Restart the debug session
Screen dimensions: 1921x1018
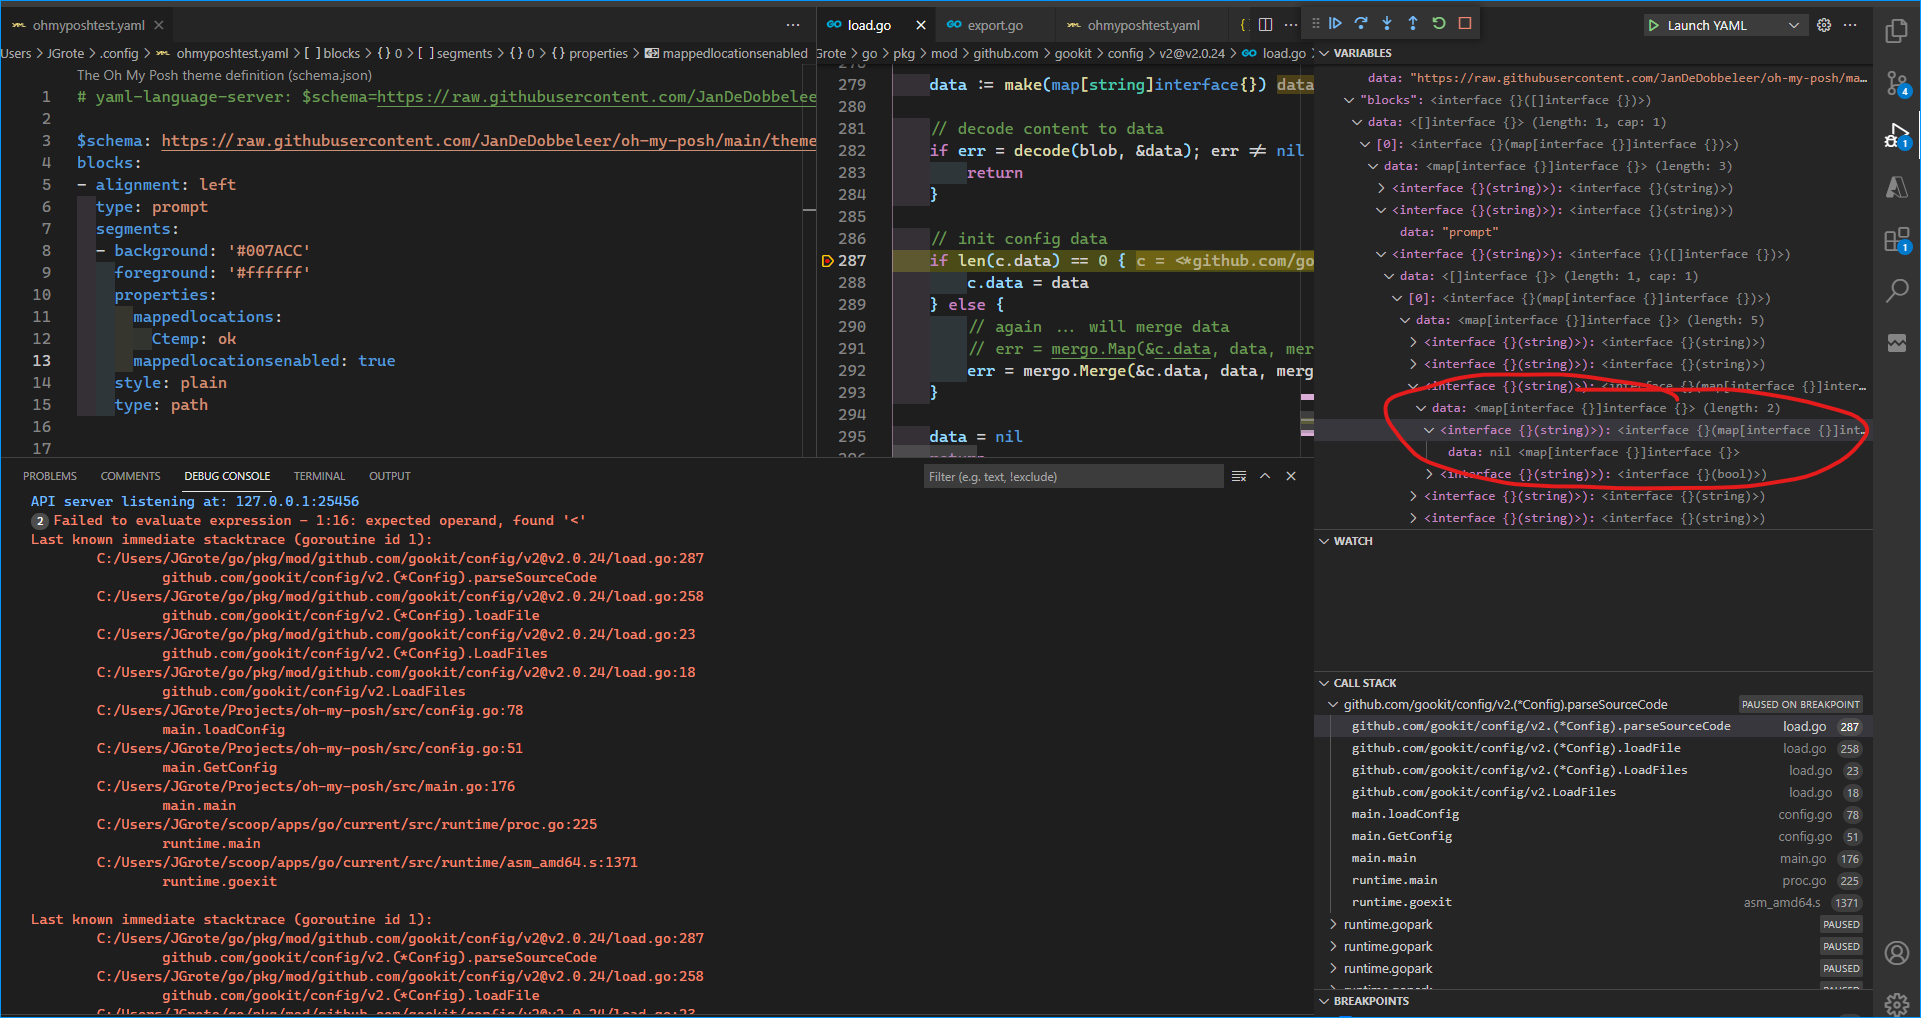1439,23
